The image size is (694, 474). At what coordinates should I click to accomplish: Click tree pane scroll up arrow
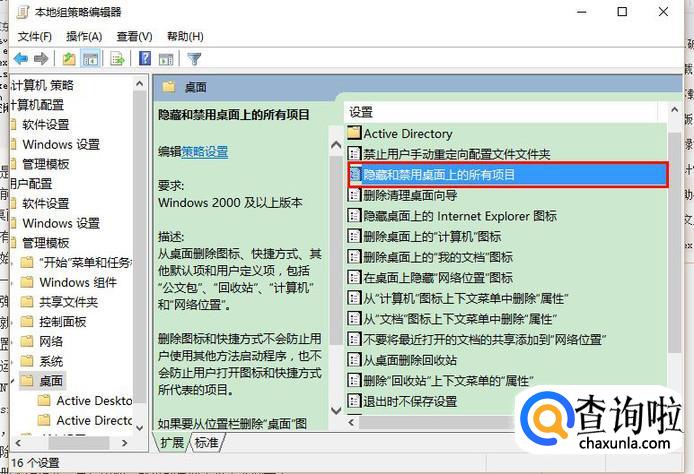coord(139,84)
